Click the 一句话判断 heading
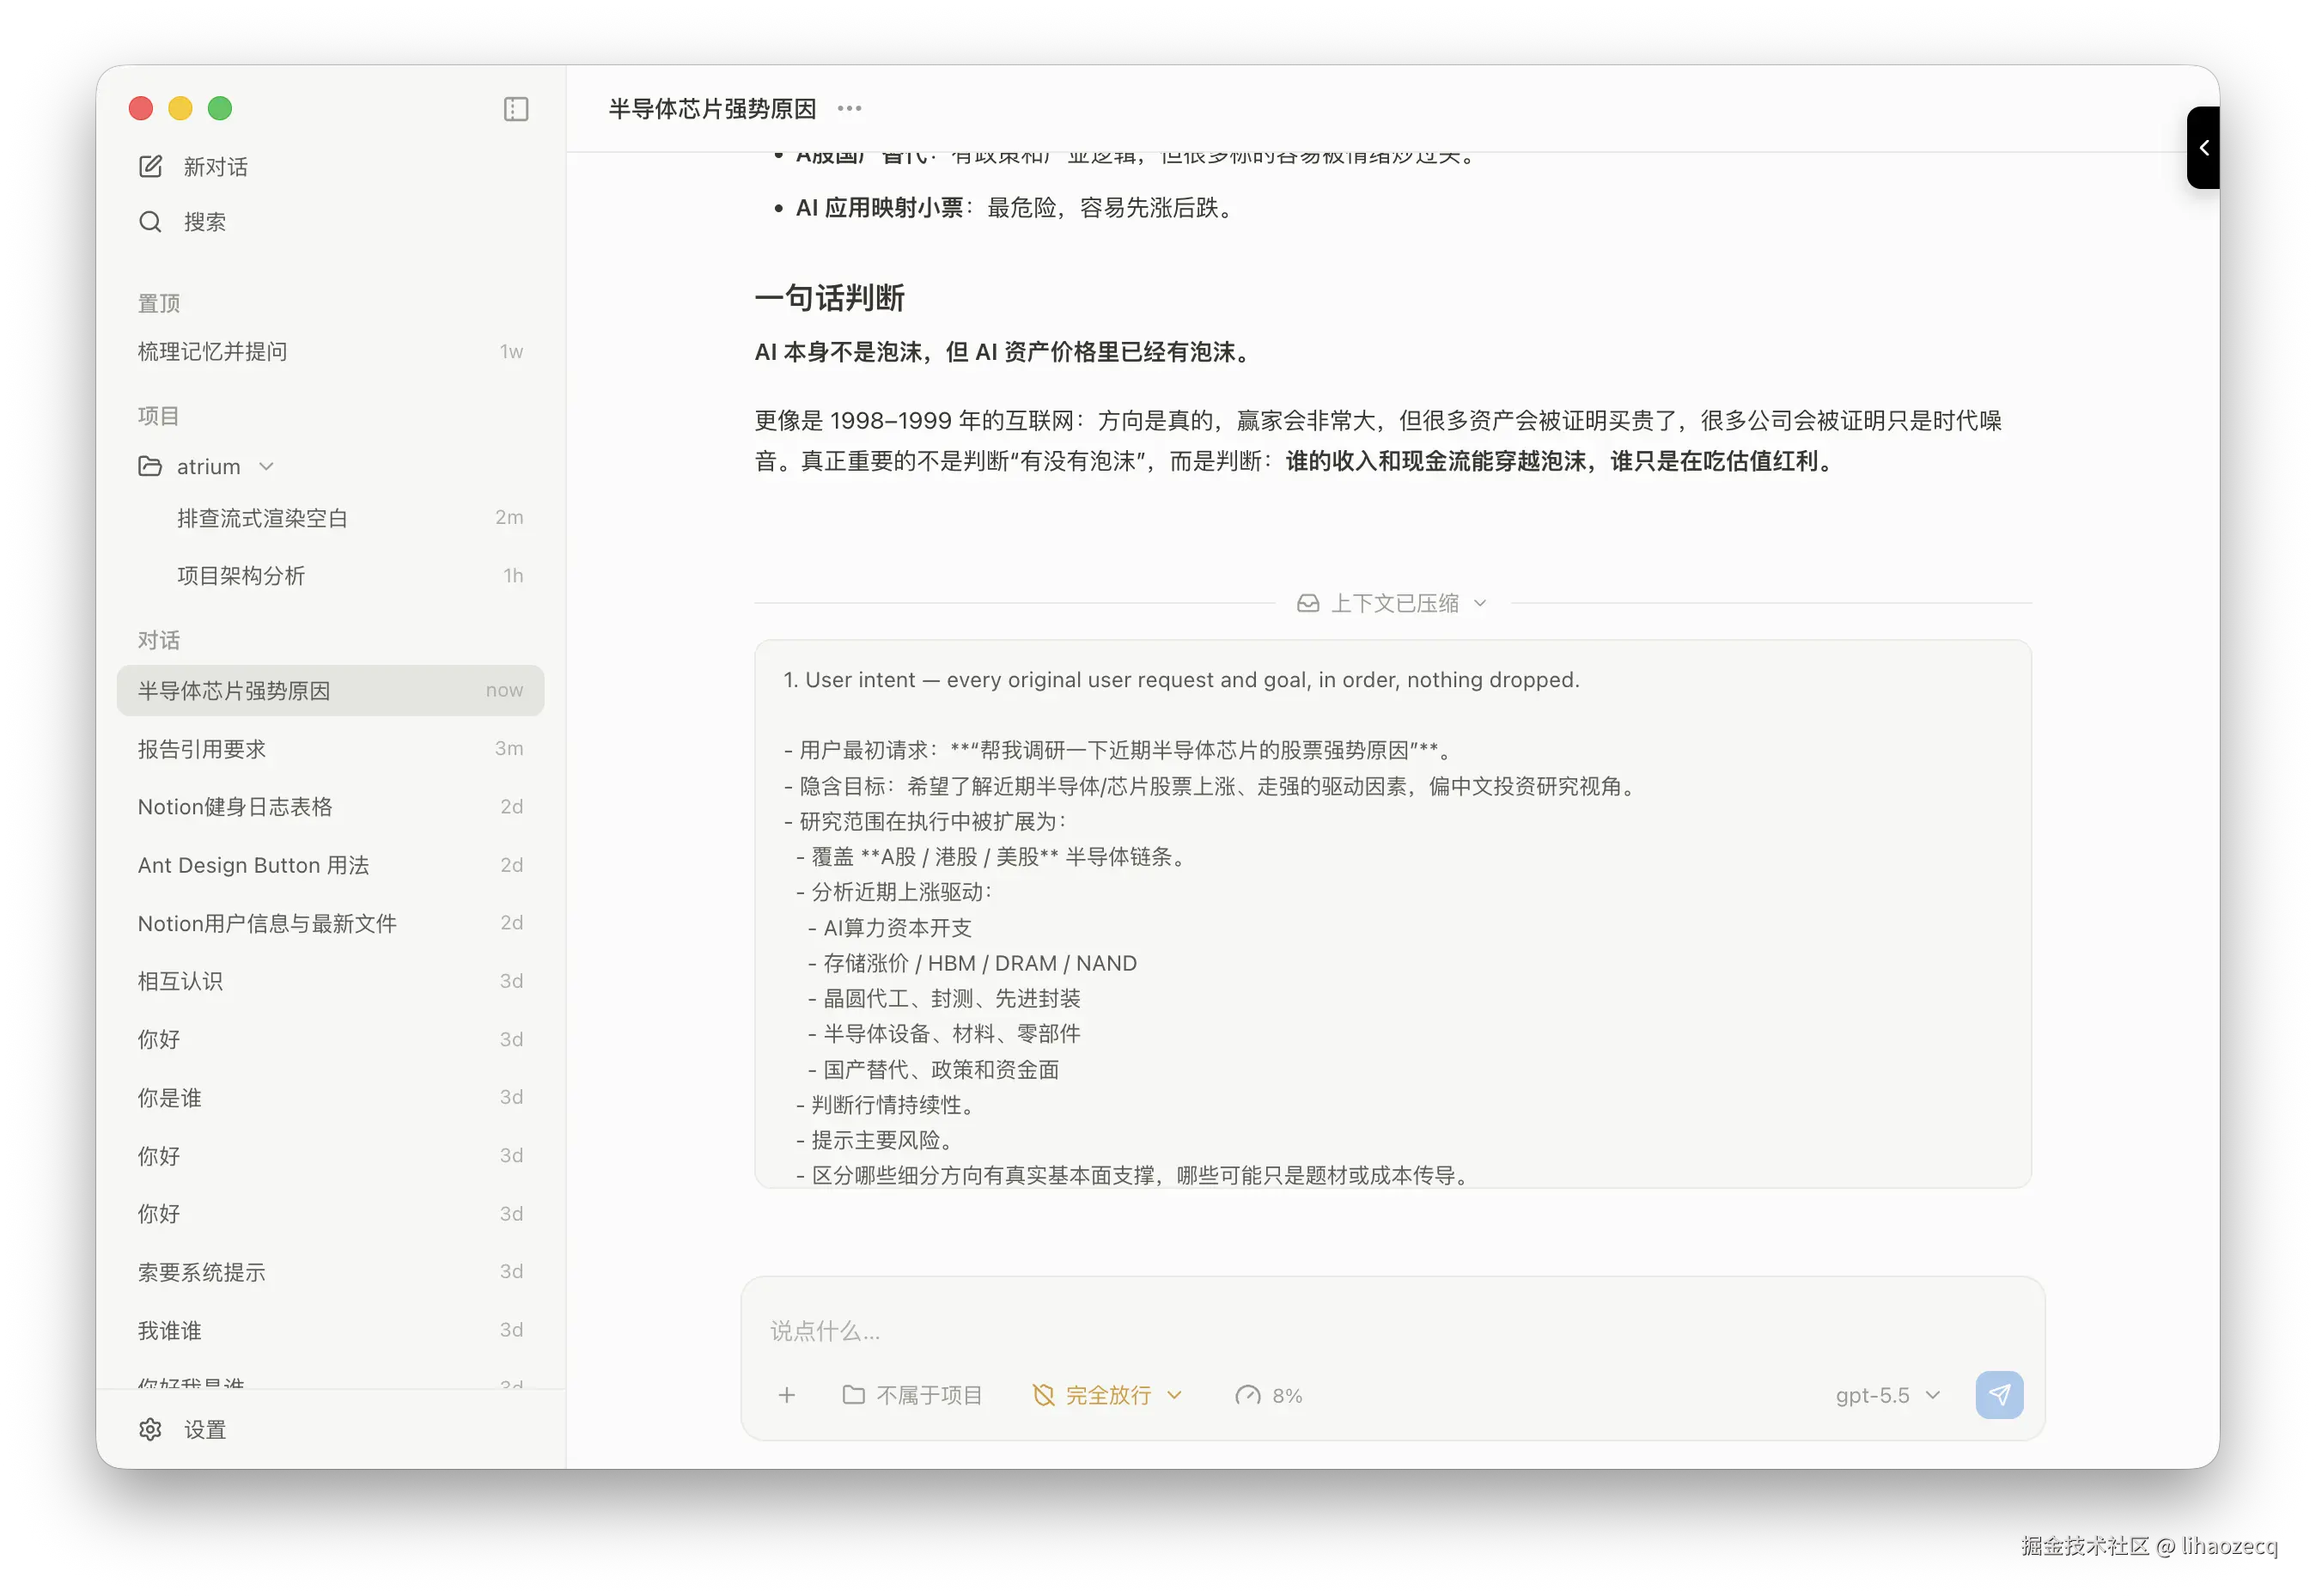The height and width of the screenshot is (1596, 2316). [829, 298]
